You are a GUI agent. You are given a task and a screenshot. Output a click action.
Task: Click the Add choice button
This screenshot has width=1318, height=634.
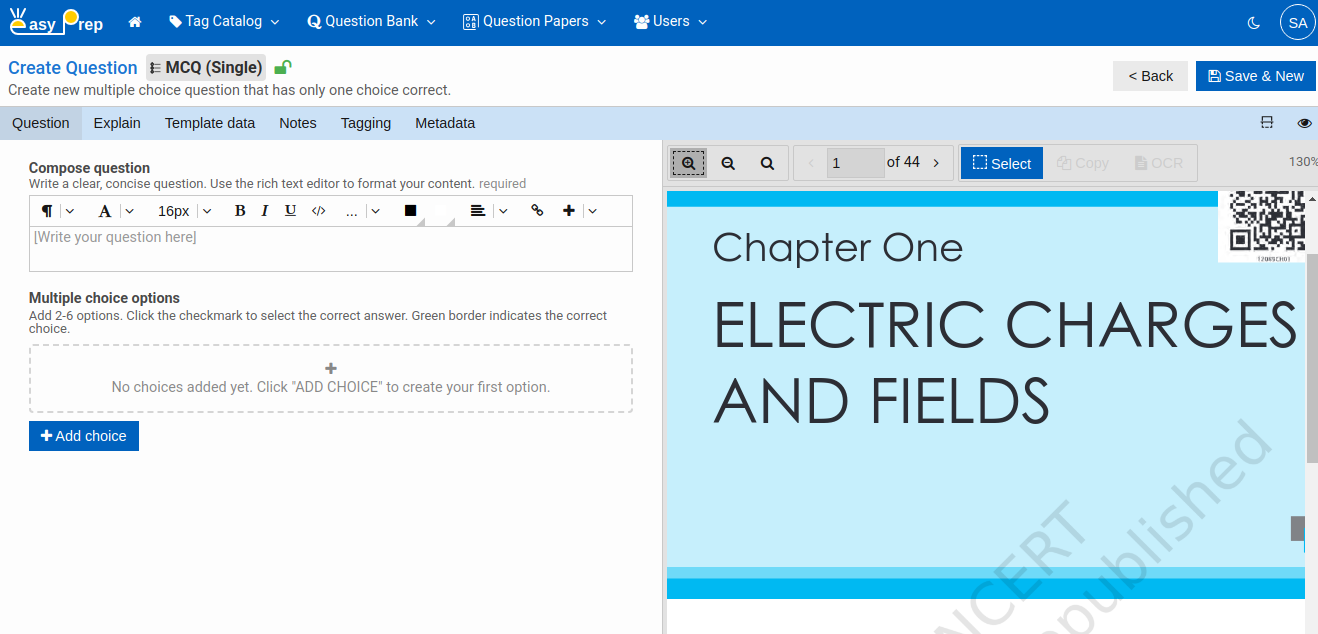click(x=83, y=436)
